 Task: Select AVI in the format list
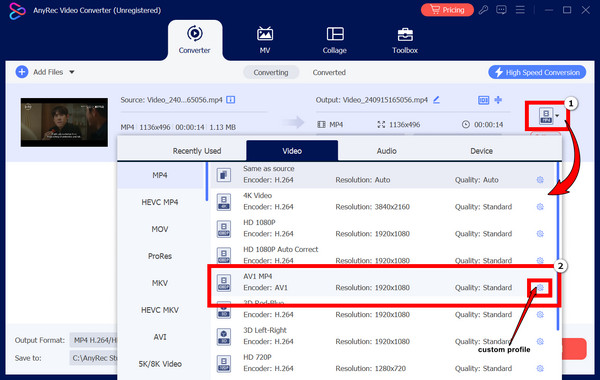click(160, 337)
